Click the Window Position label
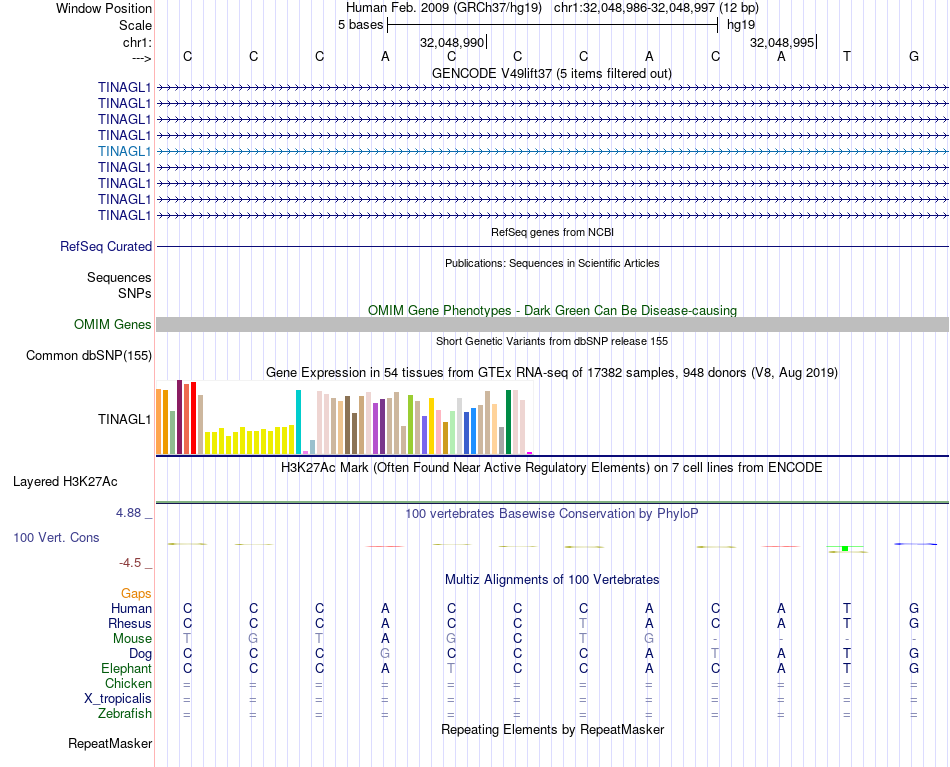Screen dimensions: 950x767 tap(104, 8)
